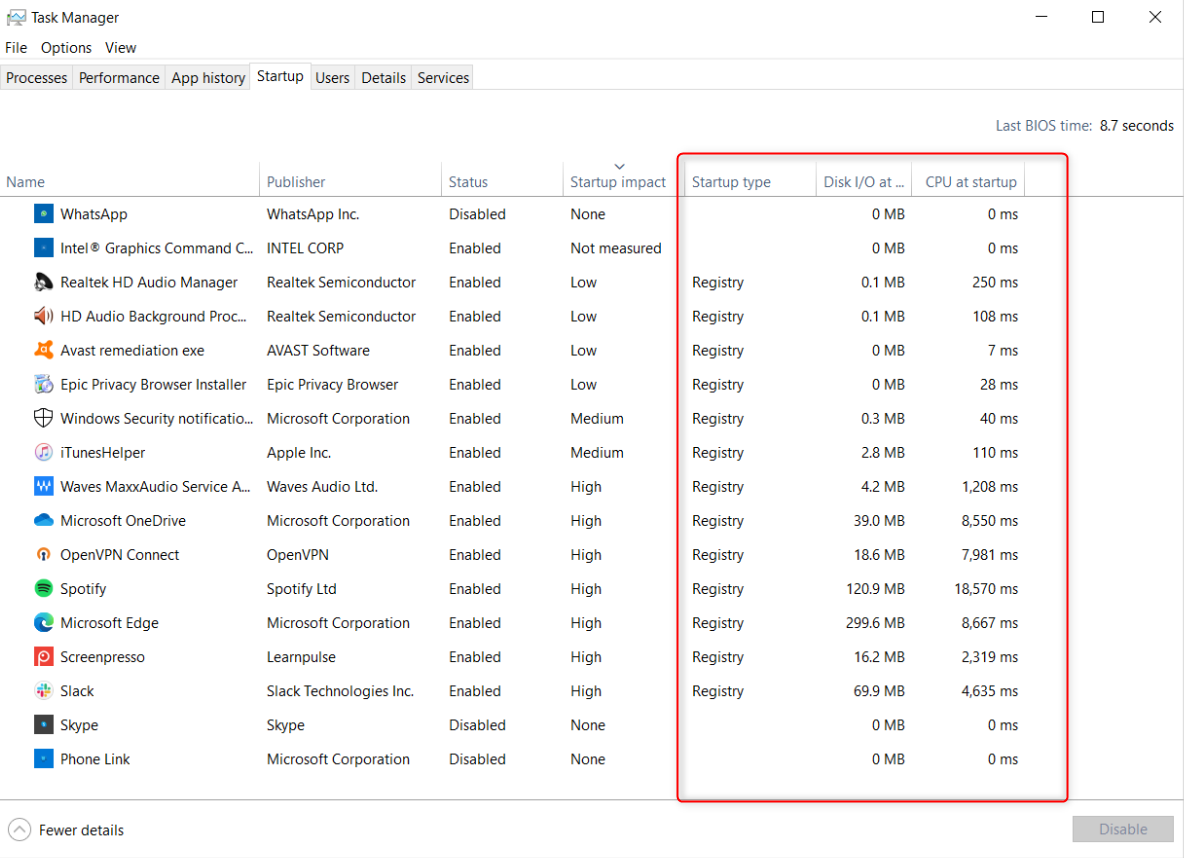
Task: Click the 69.9 MB disk I/O value
Action: (879, 690)
